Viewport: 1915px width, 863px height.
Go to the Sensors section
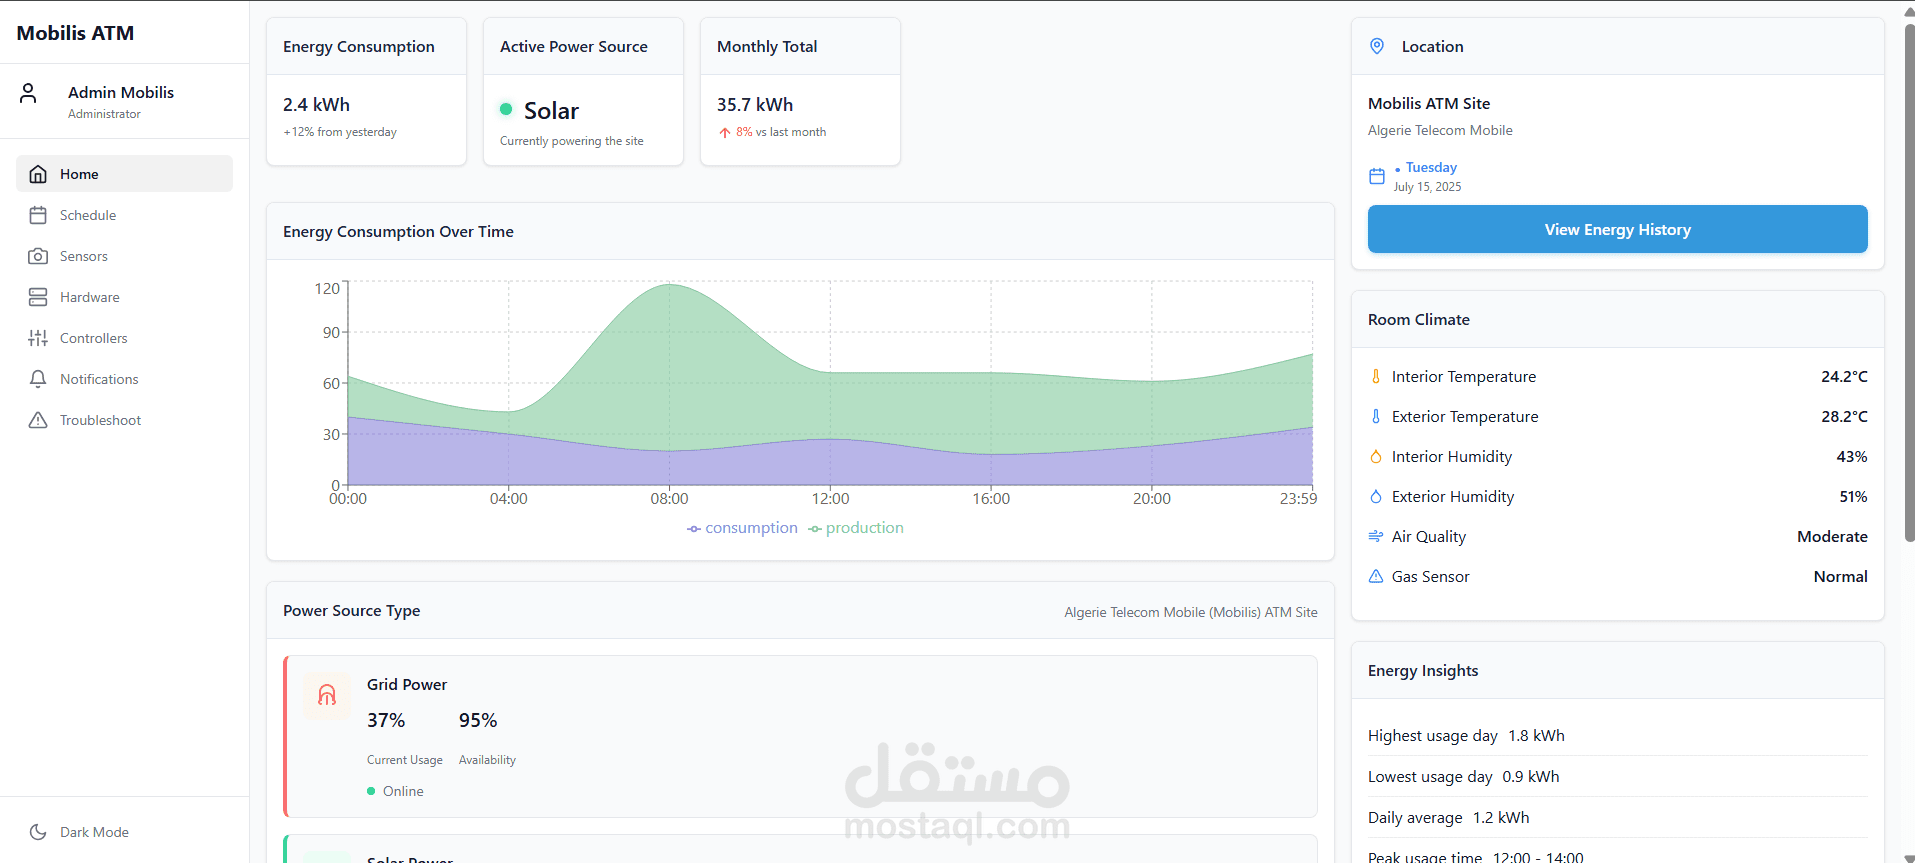click(x=124, y=256)
